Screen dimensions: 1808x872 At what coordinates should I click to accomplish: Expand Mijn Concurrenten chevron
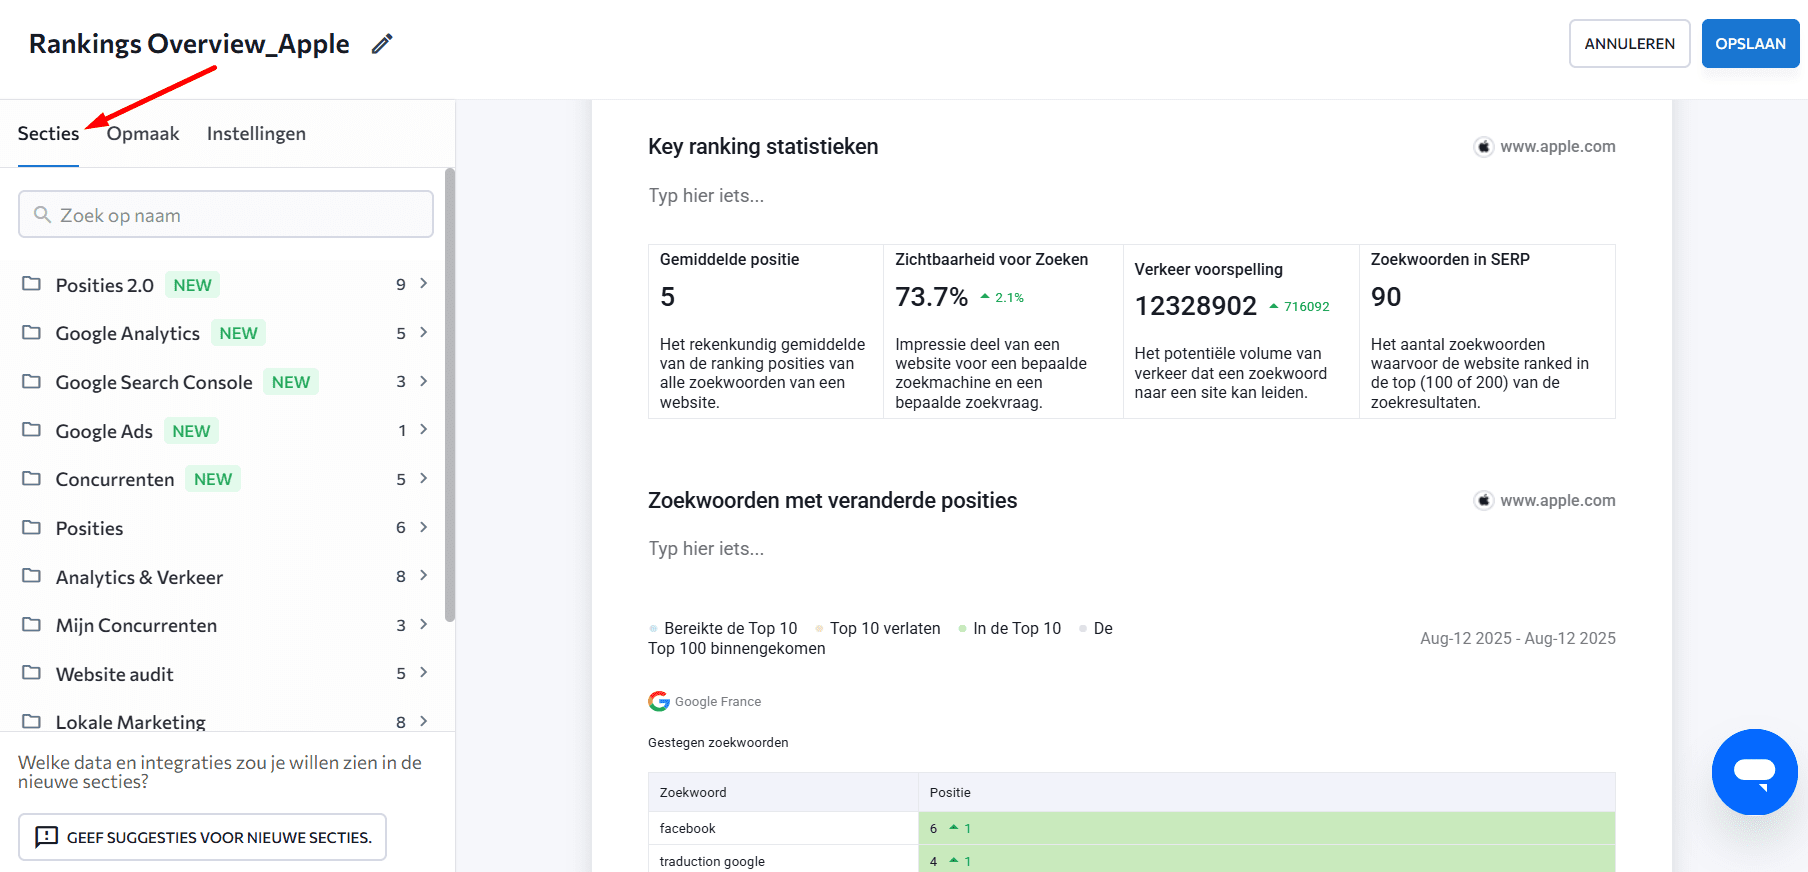point(424,624)
